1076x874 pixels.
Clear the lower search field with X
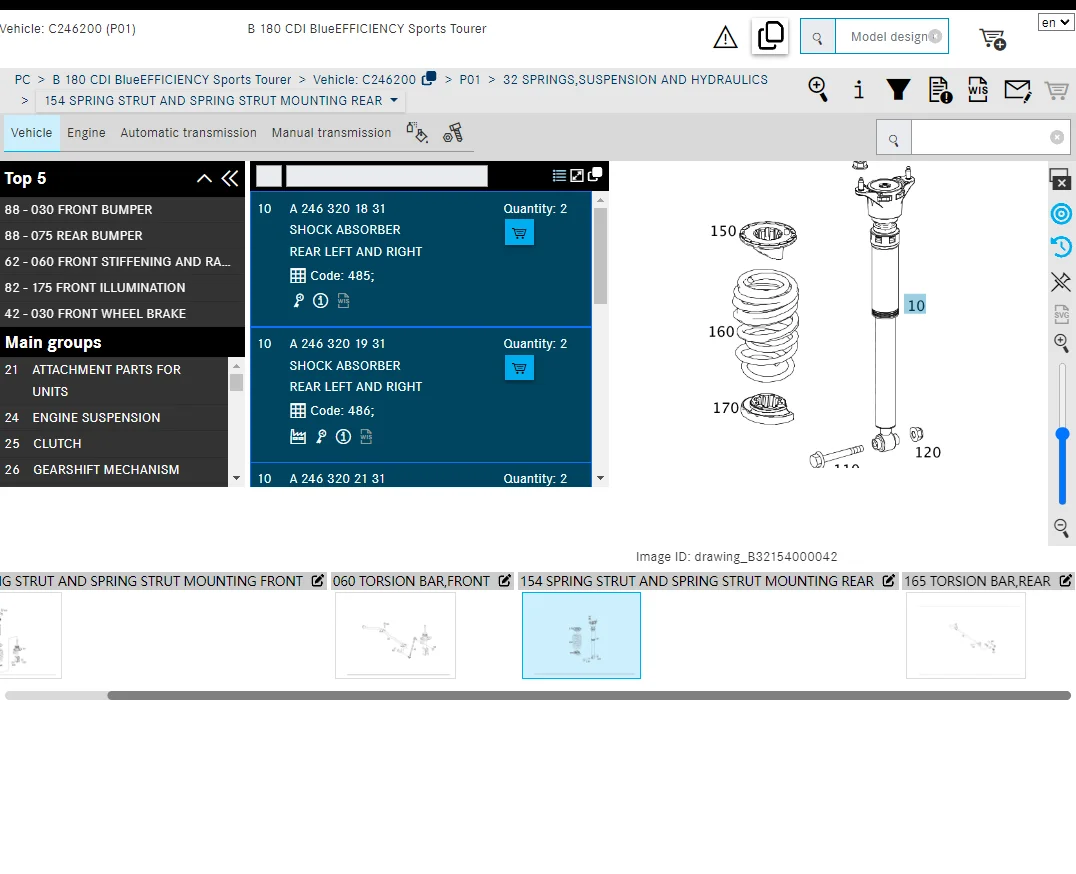pyautogui.click(x=1057, y=137)
